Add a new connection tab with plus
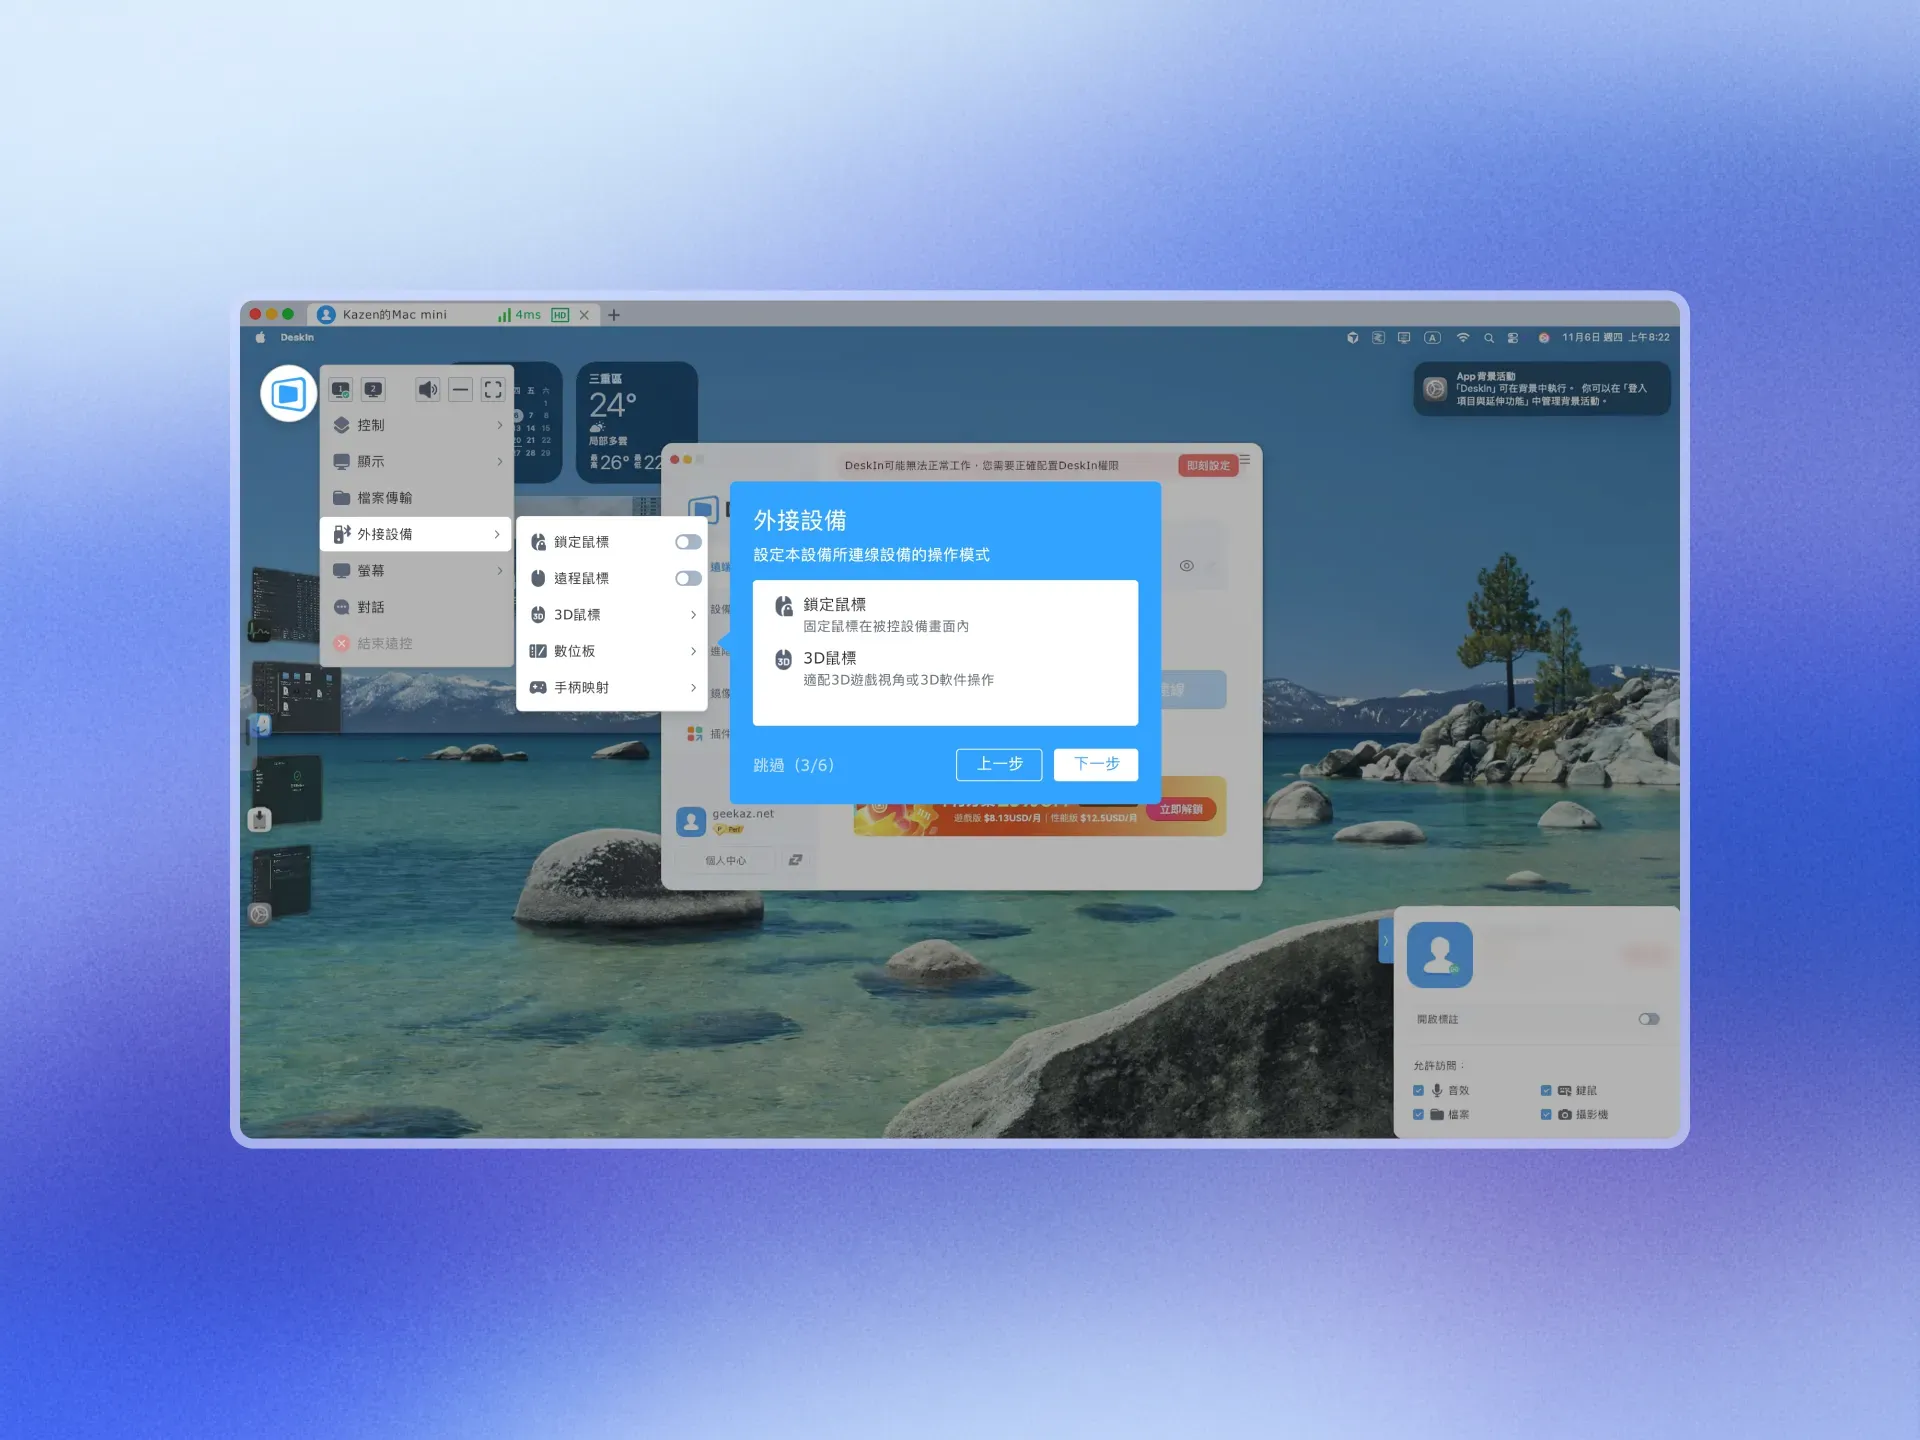Viewport: 1920px width, 1440px height. pos(614,315)
